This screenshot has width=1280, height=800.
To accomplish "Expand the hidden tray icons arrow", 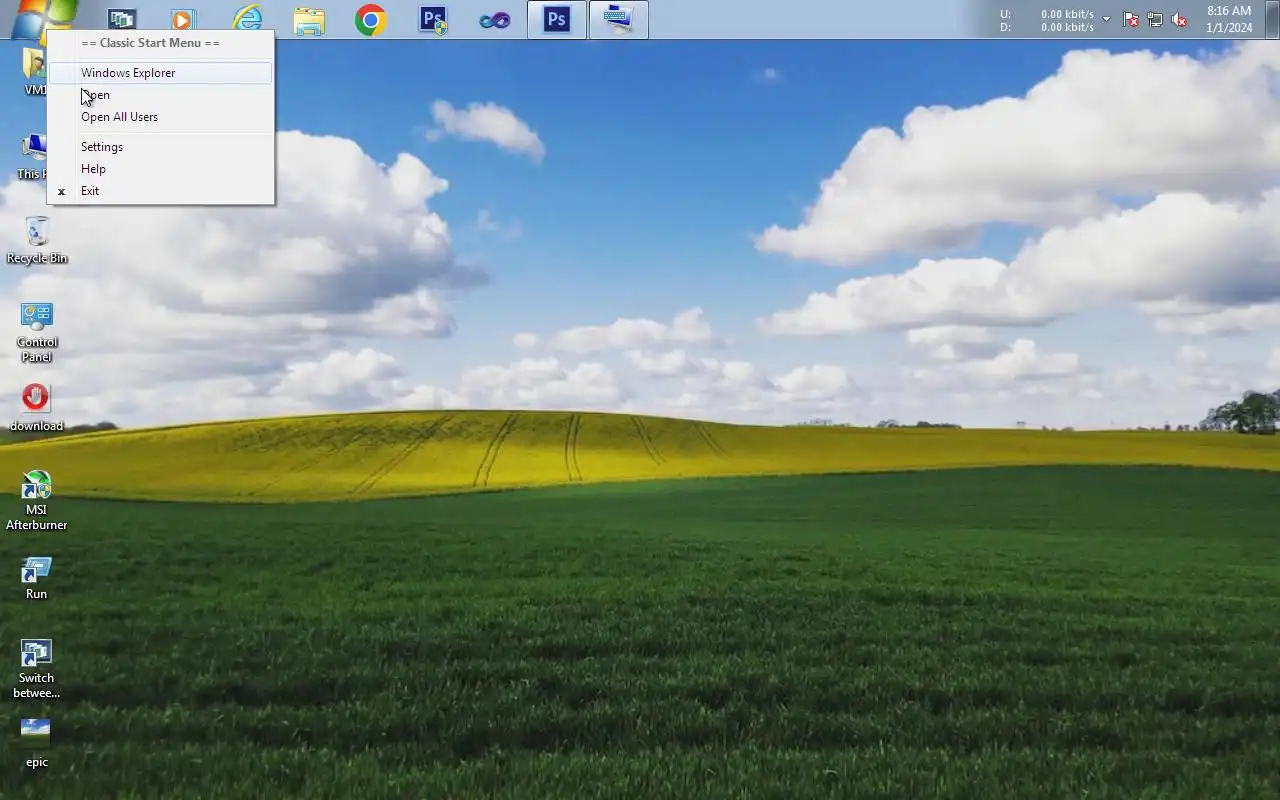I will pyautogui.click(x=1106, y=19).
